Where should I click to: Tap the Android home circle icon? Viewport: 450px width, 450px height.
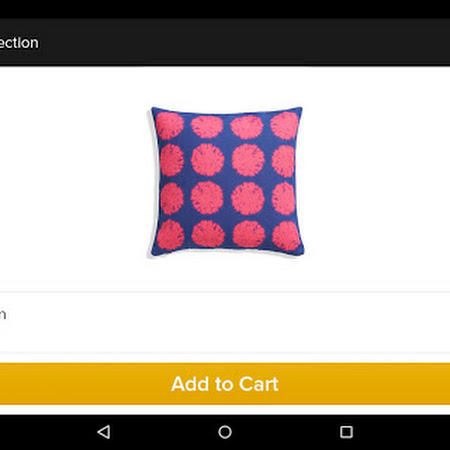(225, 432)
